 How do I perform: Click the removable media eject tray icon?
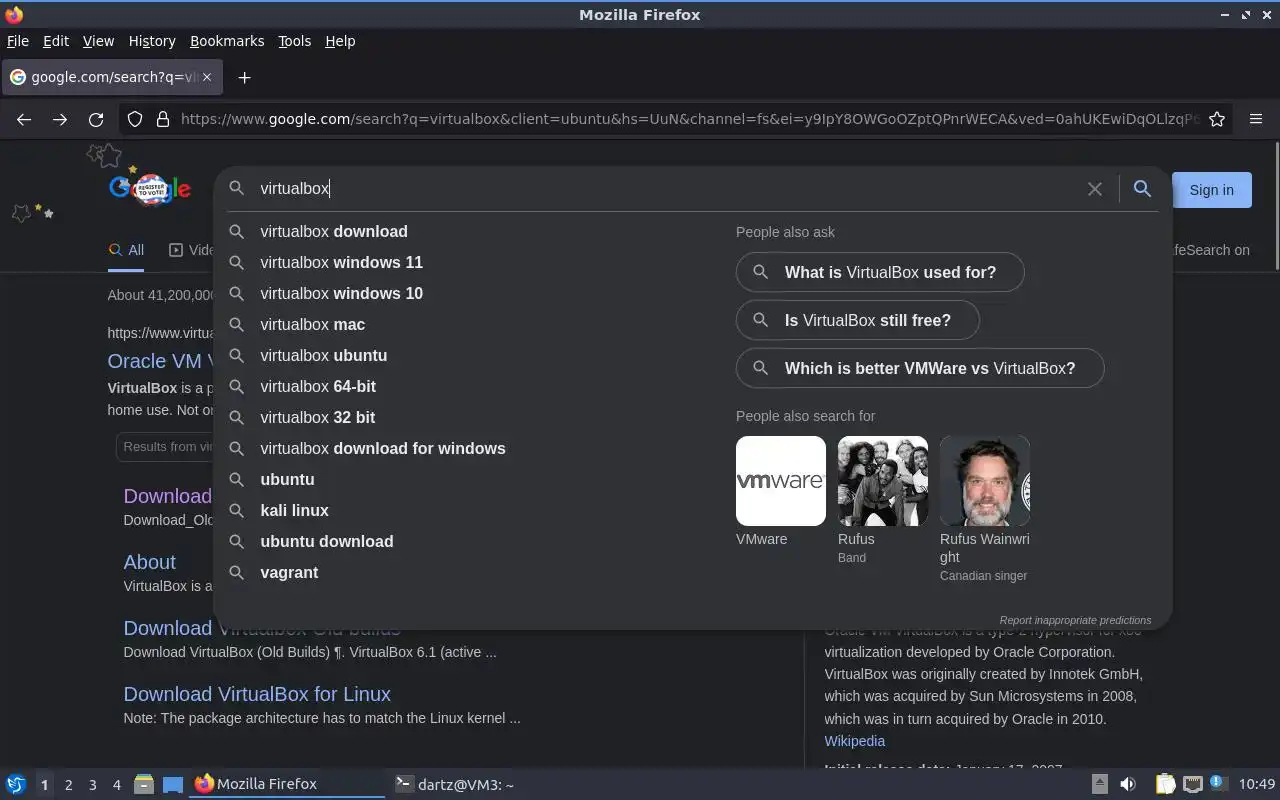(x=1099, y=784)
